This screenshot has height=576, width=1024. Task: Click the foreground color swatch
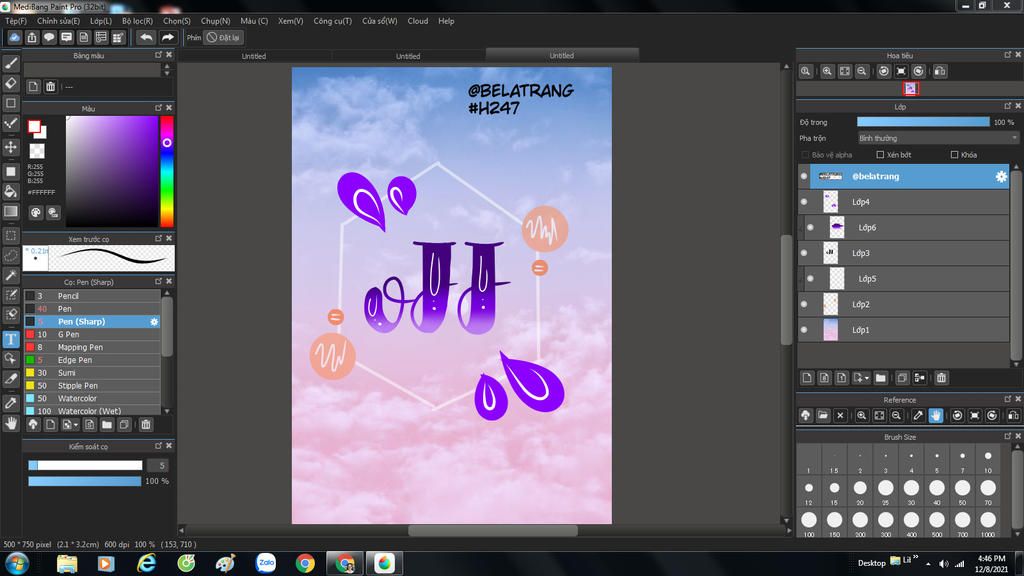35,127
